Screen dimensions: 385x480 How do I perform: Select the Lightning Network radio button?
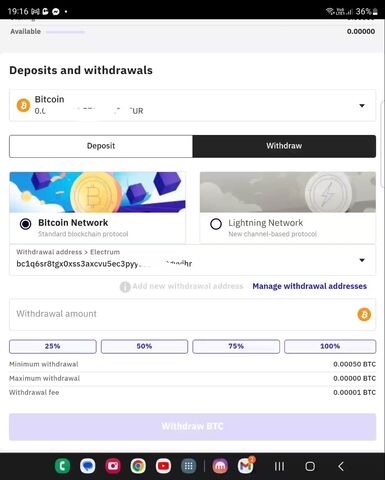tap(216, 224)
